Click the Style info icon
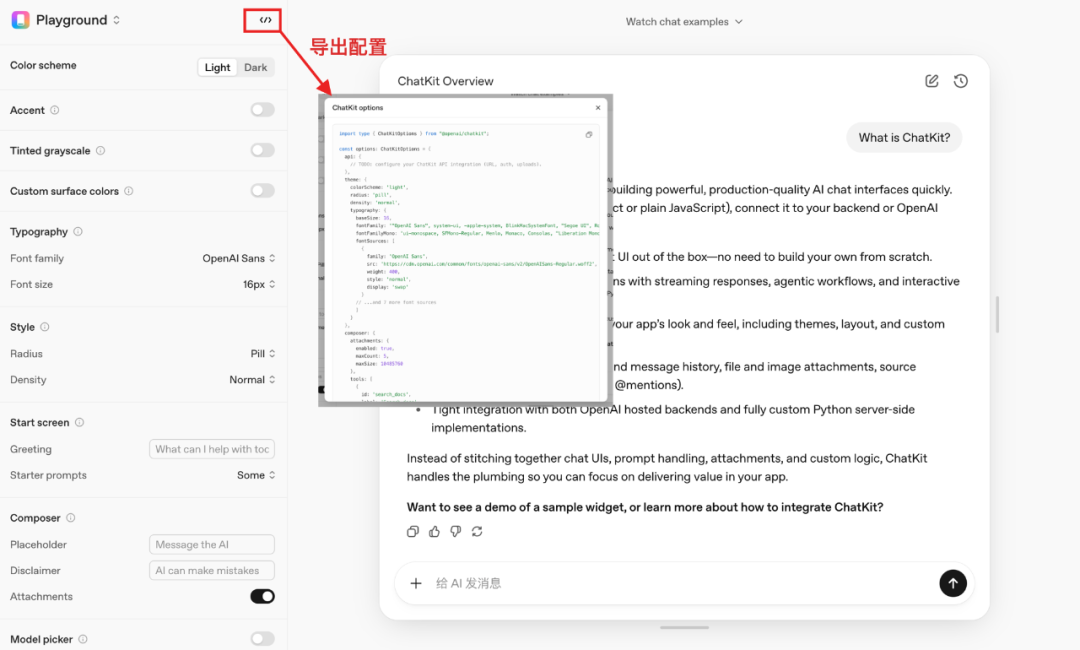 point(45,327)
